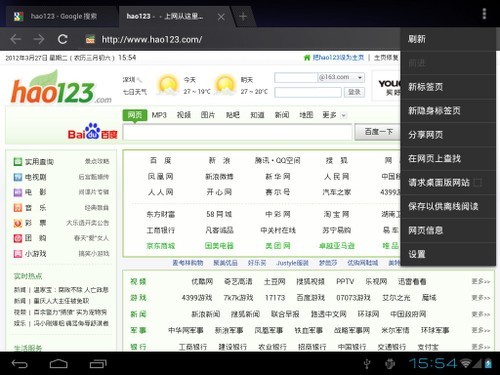Click tomorrow's weather sun icon
This screenshot has height=375, width=500.
pos(225,85)
